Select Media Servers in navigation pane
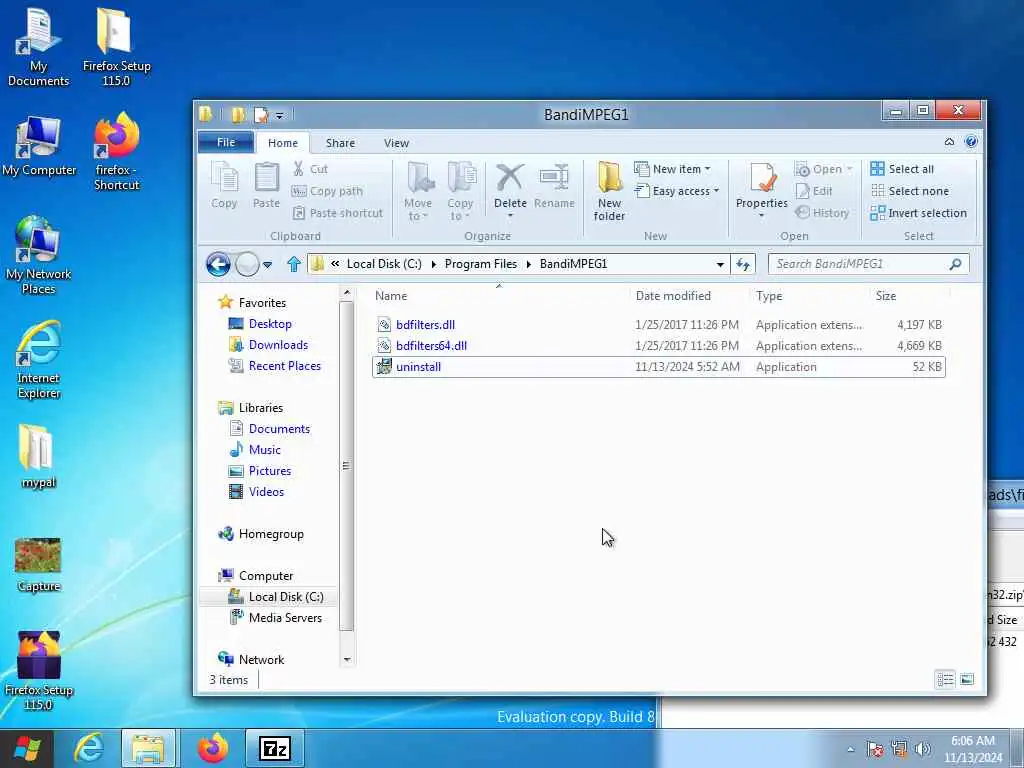Viewport: 1024px width, 768px height. click(285, 618)
